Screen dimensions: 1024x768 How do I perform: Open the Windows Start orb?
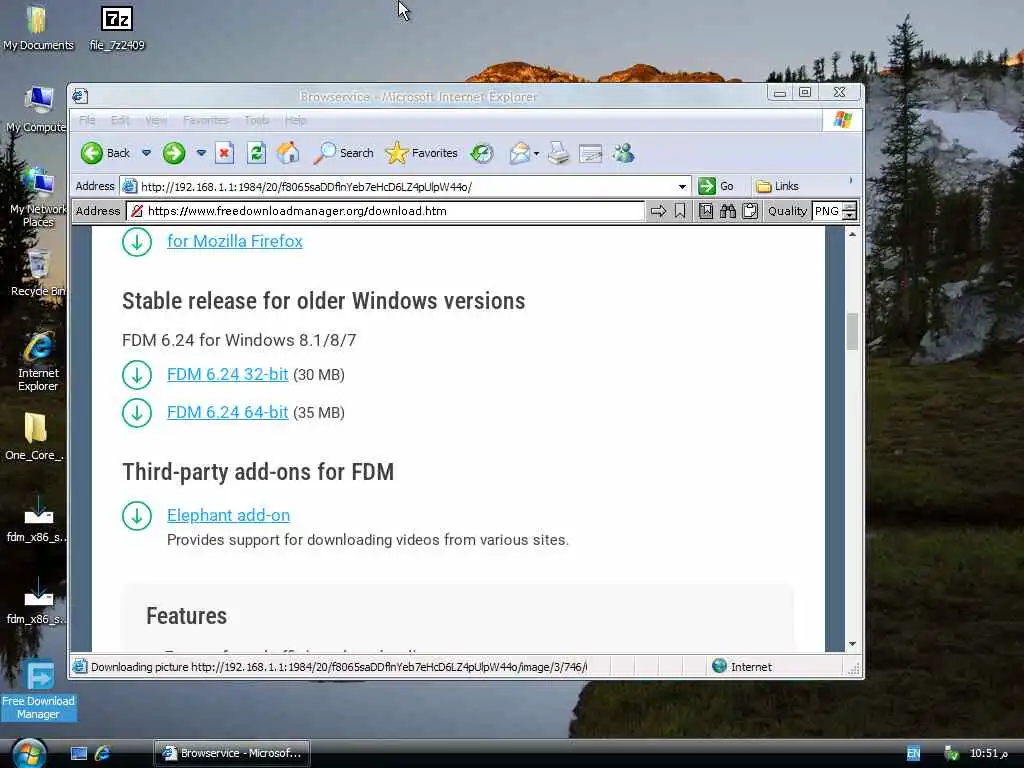[x=29, y=753]
